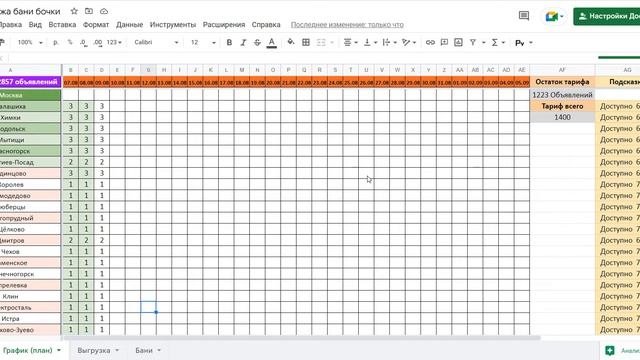This screenshot has width=640, height=360.
Task: Open the Последнее изменение link
Action: (347, 25)
